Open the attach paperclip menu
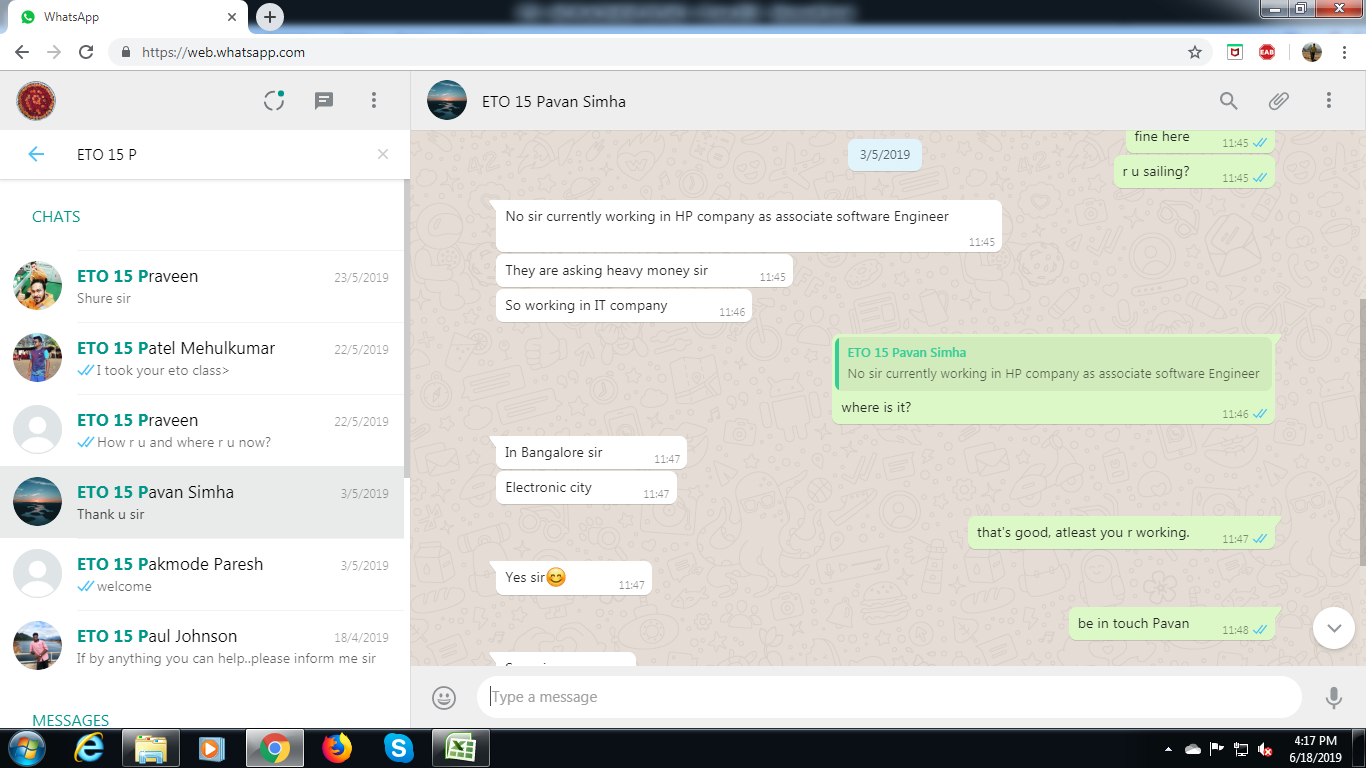The image size is (1366, 768). click(1279, 100)
